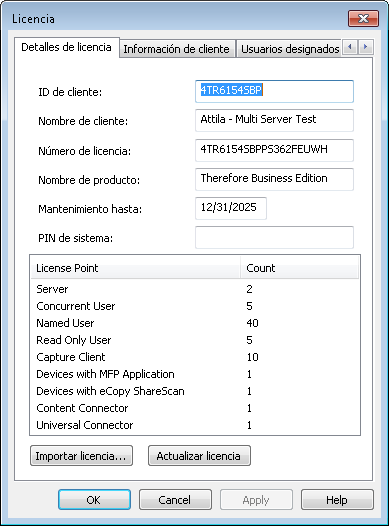Click the ID de cliente label

70,92
